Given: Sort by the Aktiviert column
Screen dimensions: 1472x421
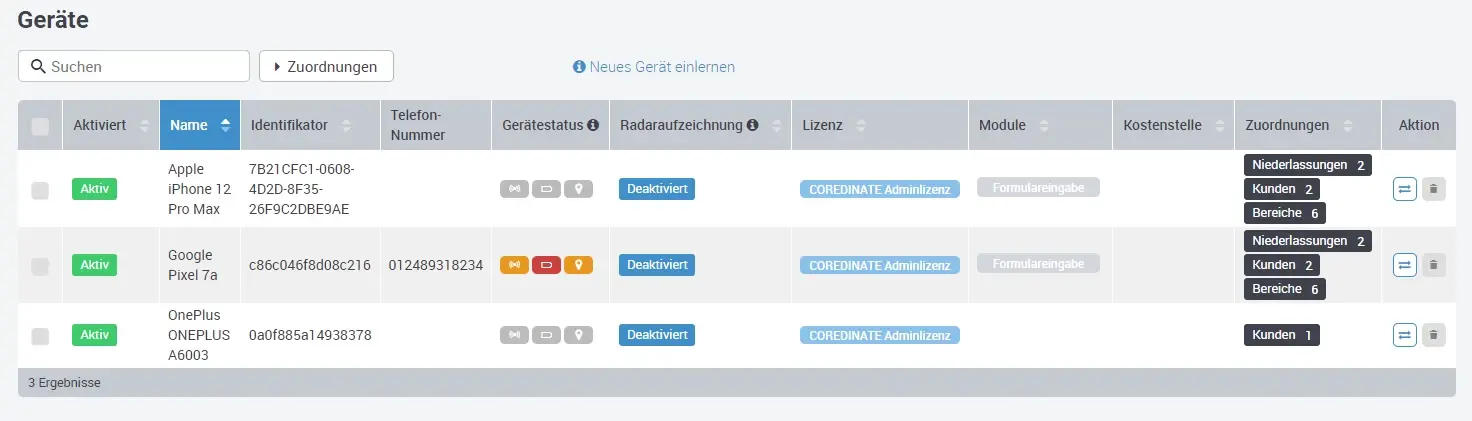Looking at the screenshot, I should (110, 125).
